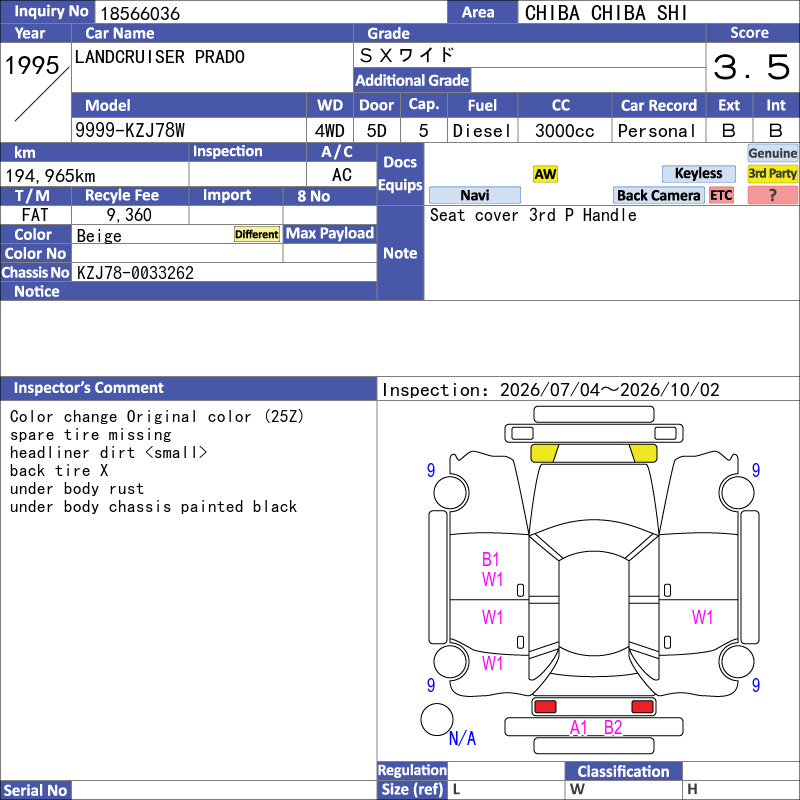Select the score value 3.5
This screenshot has width=800, height=800.
[x=752, y=67]
